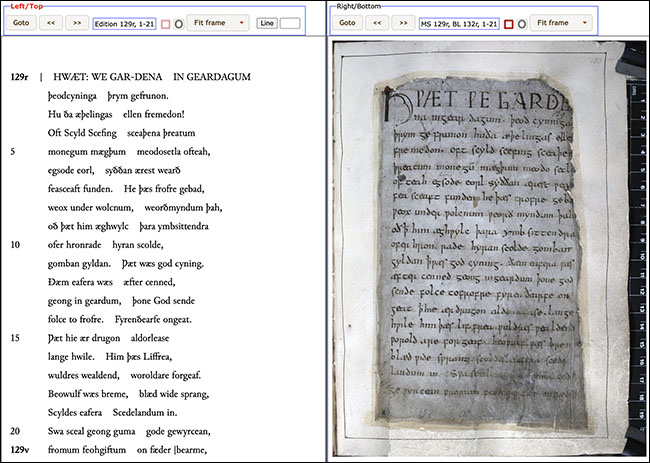Click line "HWÆT: WE GAR-DENA IN GEARDAGUM"
Image resolution: width=650 pixels, height=463 pixels.
pos(152,77)
